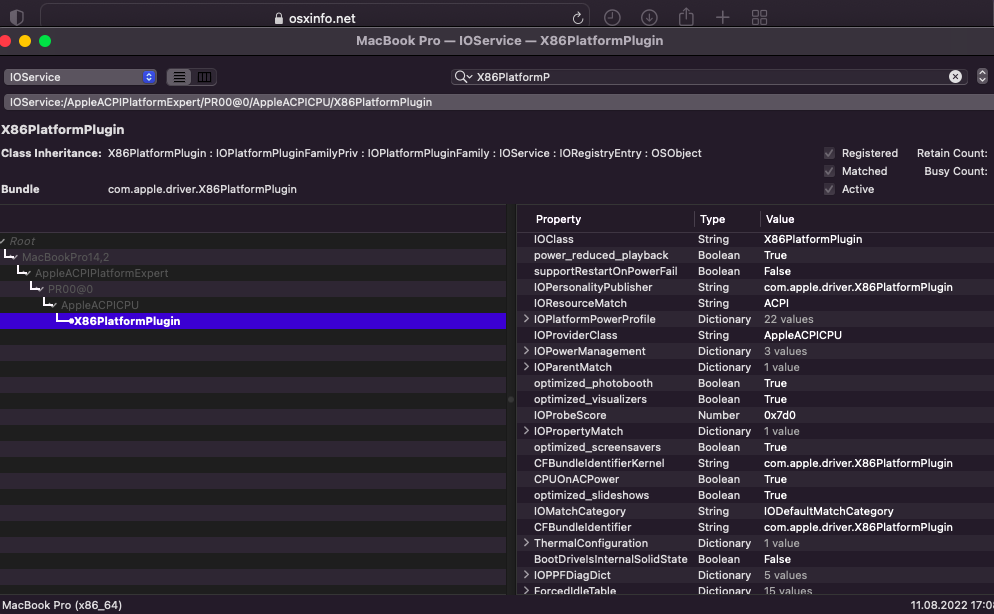Open the Share menu in Safari
Screen dimensions: 994x614
[x=686, y=17]
